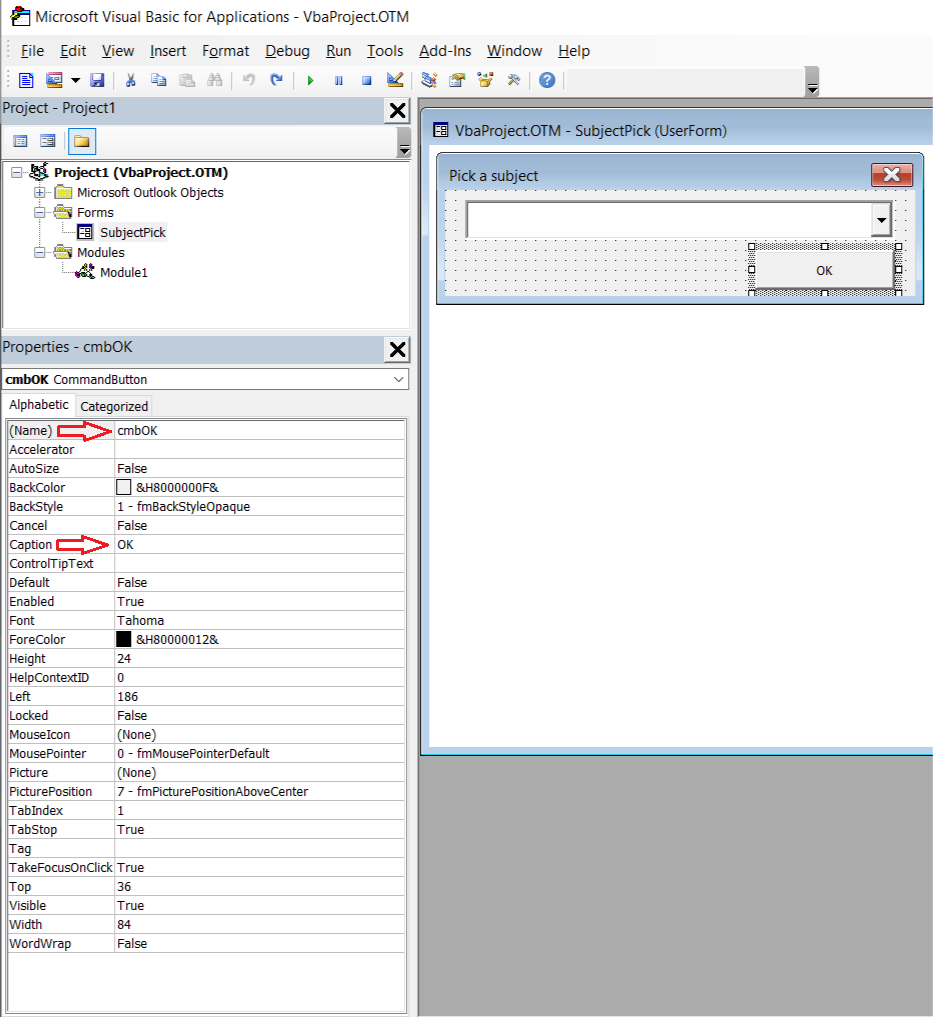The height and width of the screenshot is (1017, 933).
Task: Select the Caption property value OK
Action: click(x=260, y=545)
